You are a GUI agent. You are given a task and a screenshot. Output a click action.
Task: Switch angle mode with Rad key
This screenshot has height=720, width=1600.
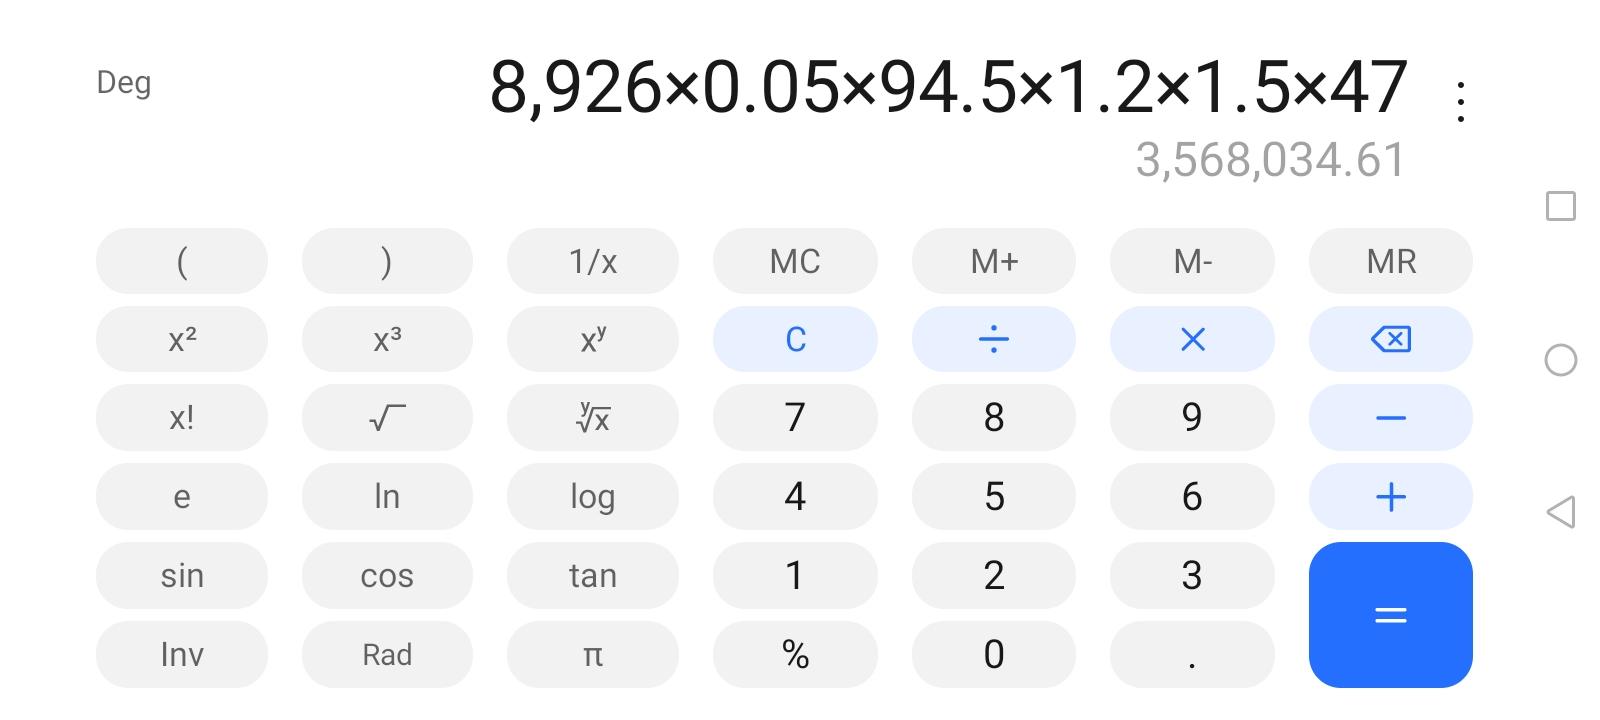(x=387, y=655)
